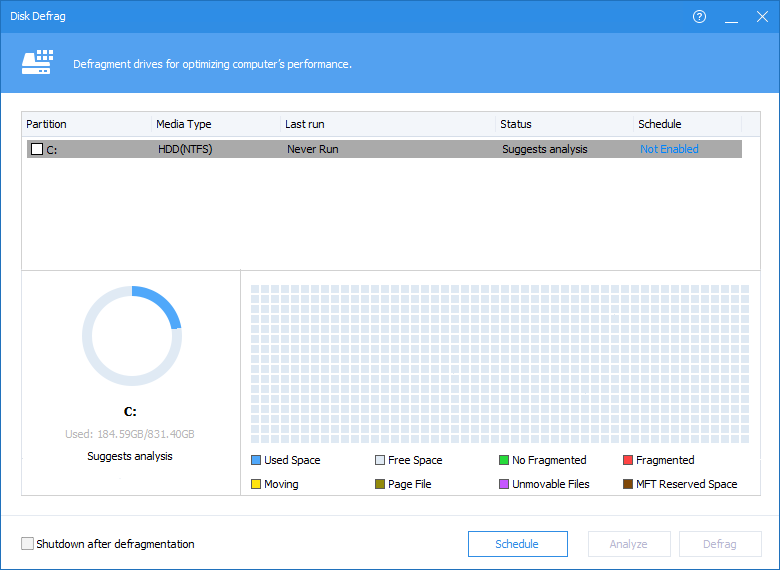Enable Shutdown after defragmentation checkbox
Image resolution: width=780 pixels, height=570 pixels.
tap(27, 544)
